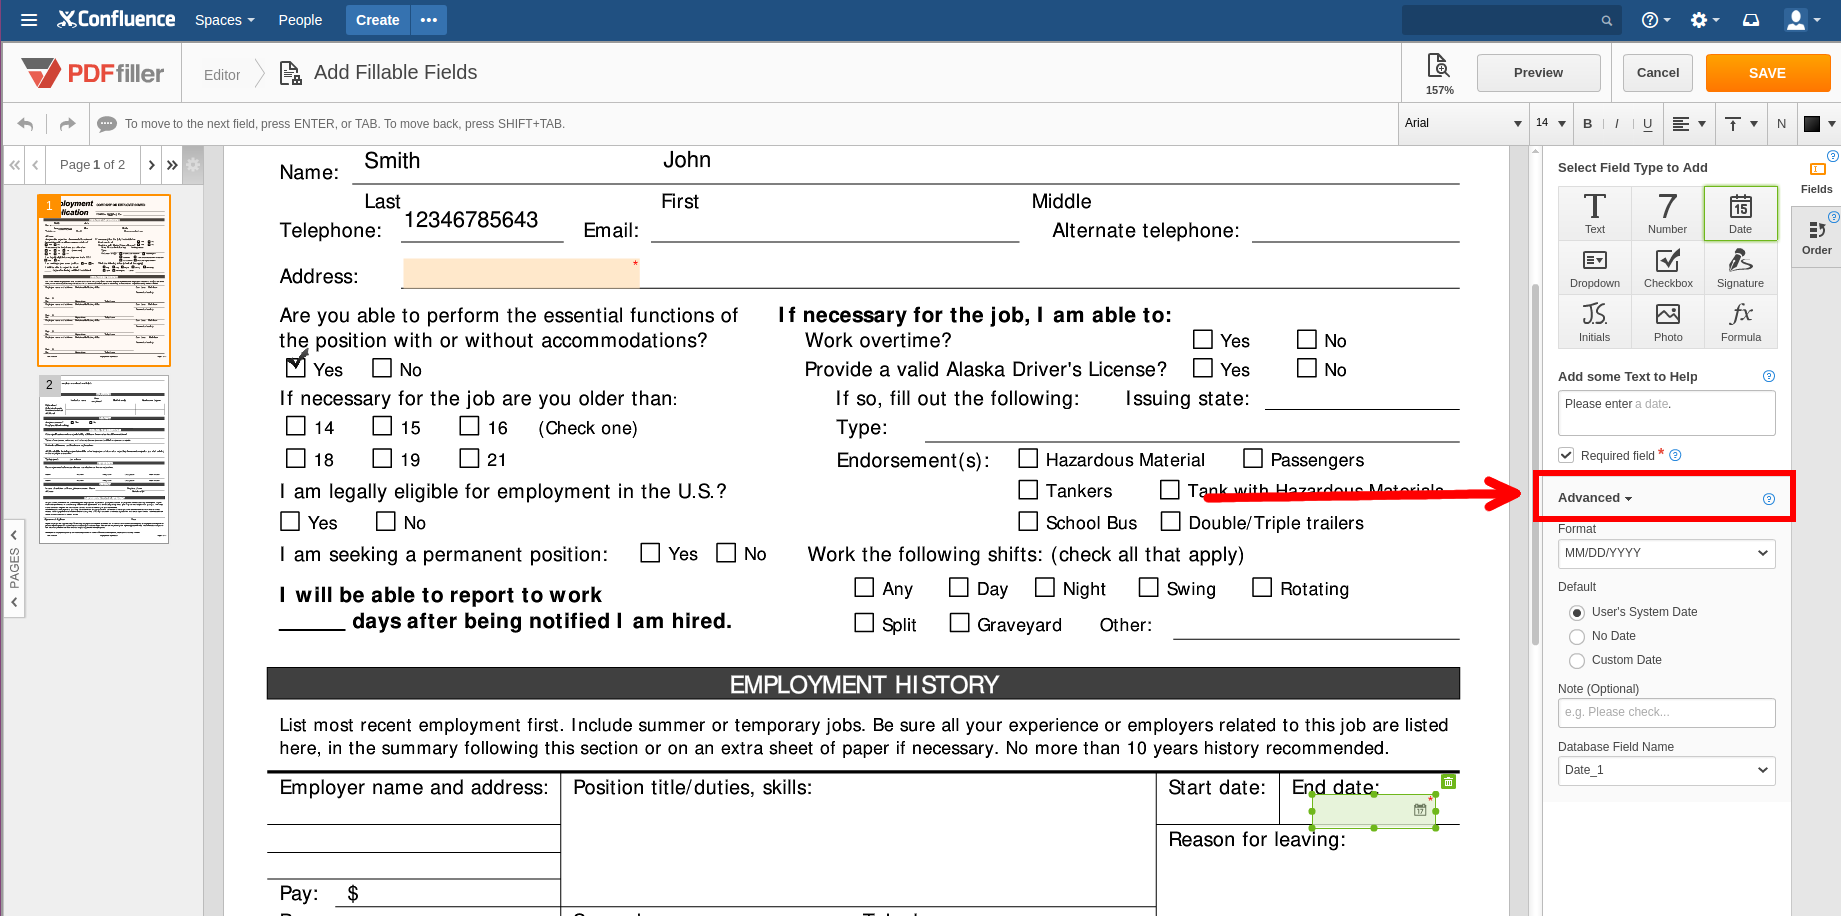
Task: Apply italic formatting
Action: [1617, 124]
